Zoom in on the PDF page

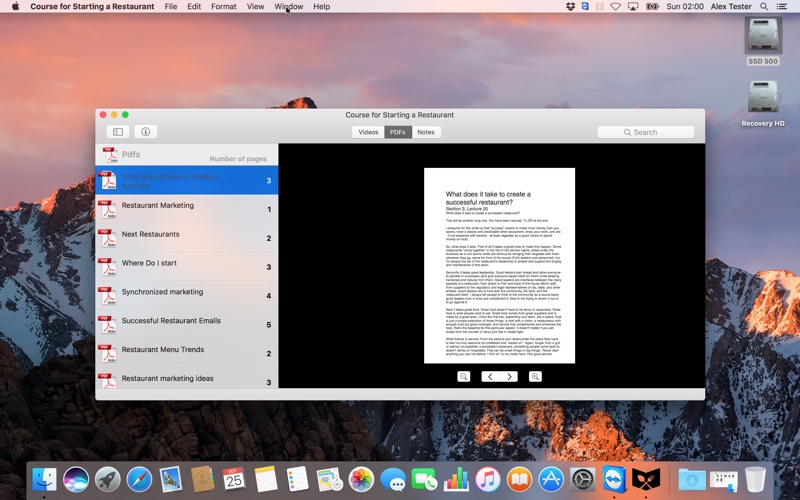pos(535,377)
